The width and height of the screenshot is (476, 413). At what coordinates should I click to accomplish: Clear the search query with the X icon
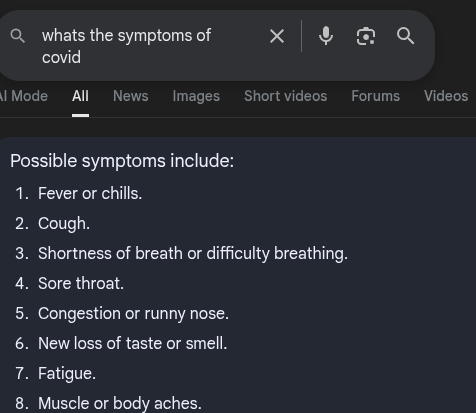click(277, 36)
